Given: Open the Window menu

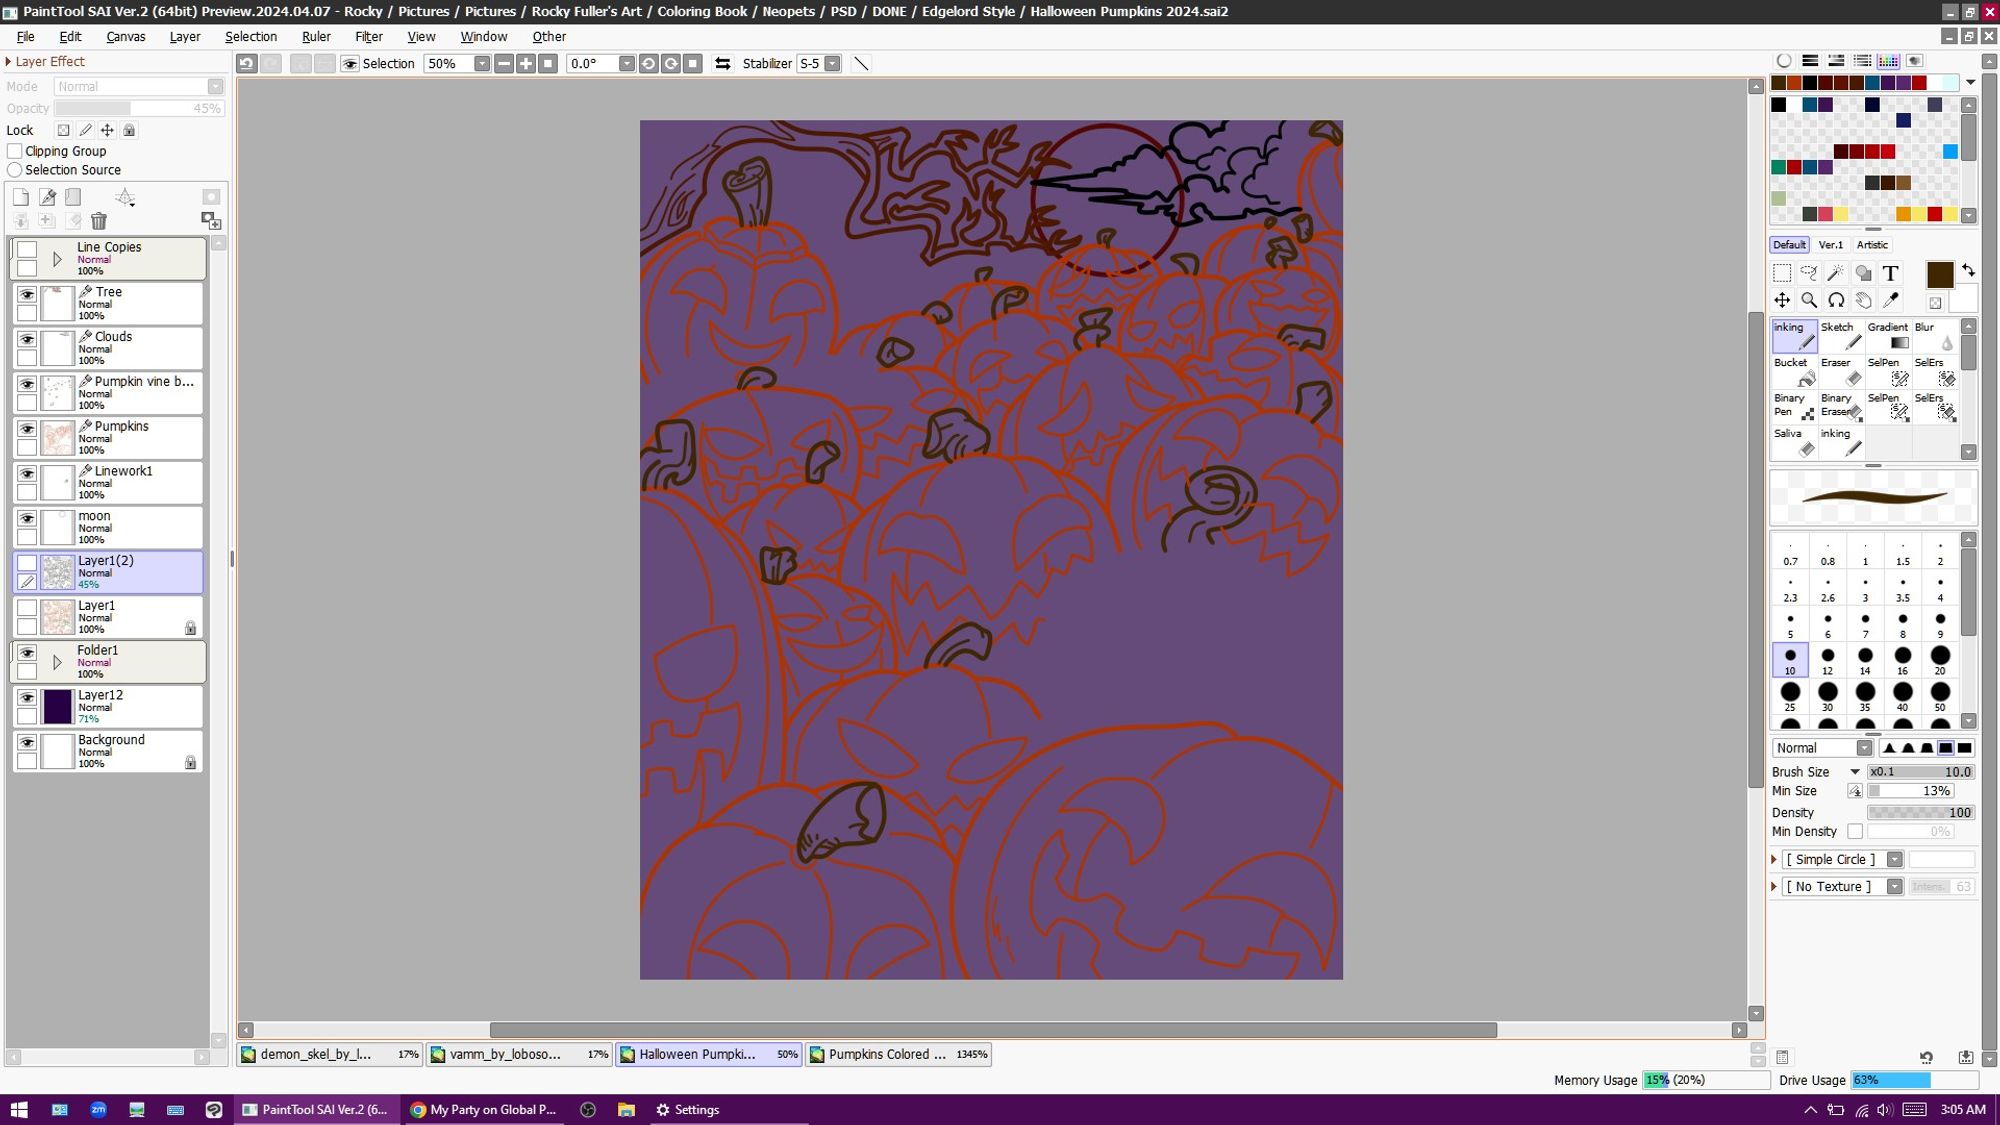Looking at the screenshot, I should tap(482, 36).
